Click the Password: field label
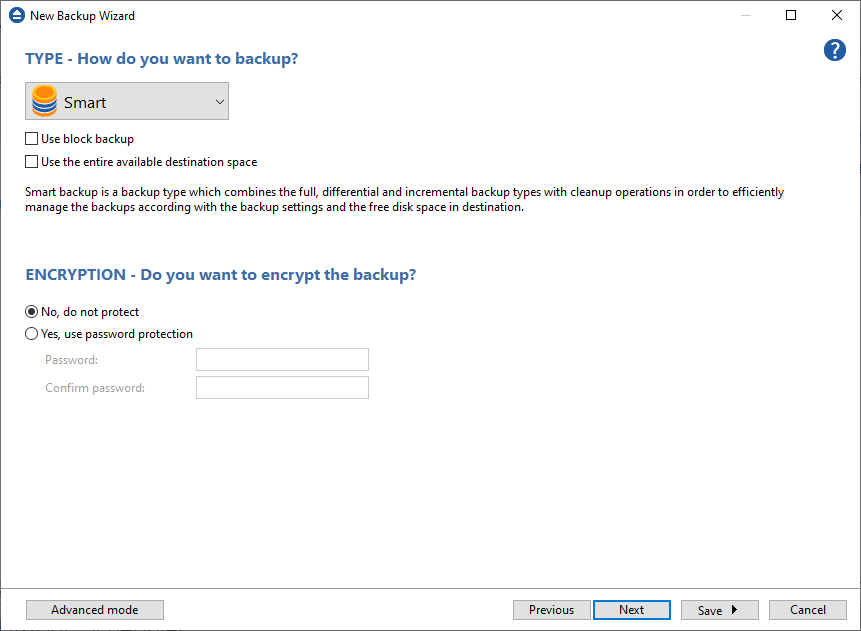861x631 pixels. (x=71, y=360)
